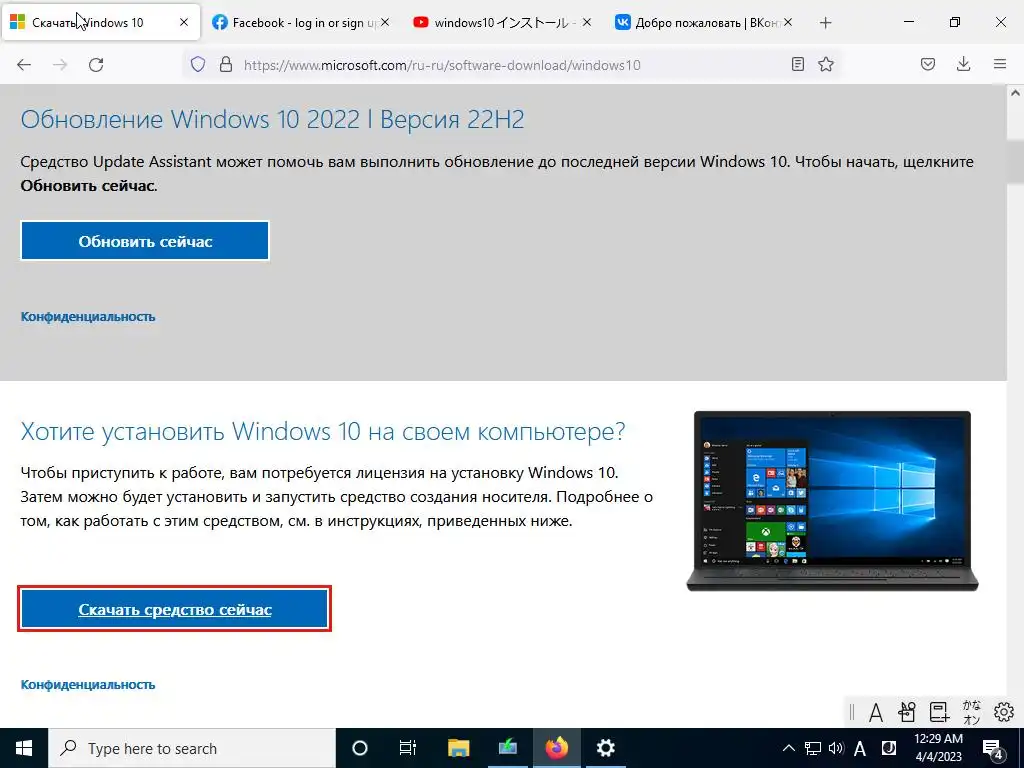The height and width of the screenshot is (768, 1024).
Task: Open the tracking protection shield icon
Action: pos(198,64)
